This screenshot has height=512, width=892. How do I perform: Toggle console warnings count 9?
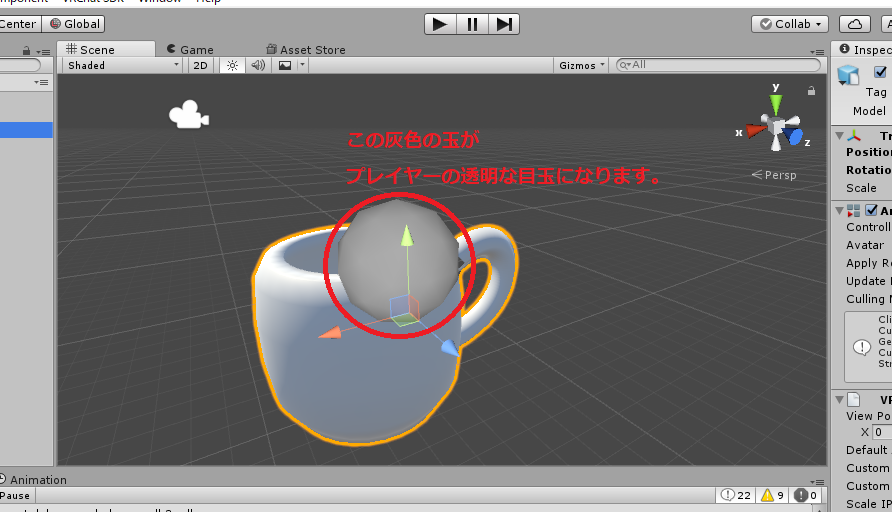[773, 496]
